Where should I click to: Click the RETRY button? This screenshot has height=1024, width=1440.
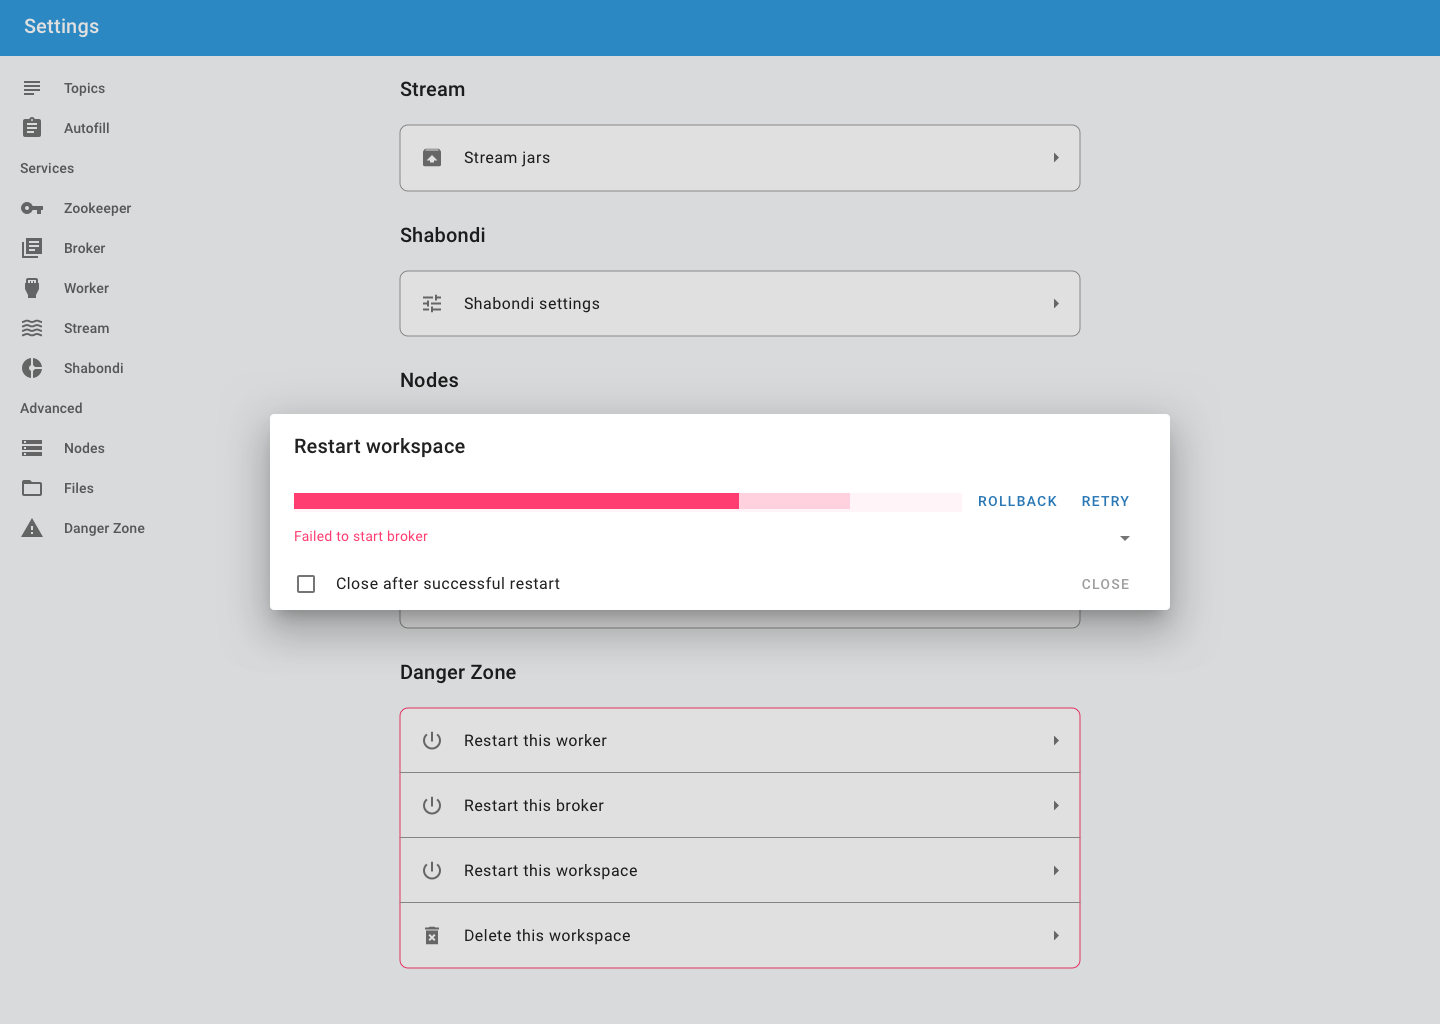1105,502
